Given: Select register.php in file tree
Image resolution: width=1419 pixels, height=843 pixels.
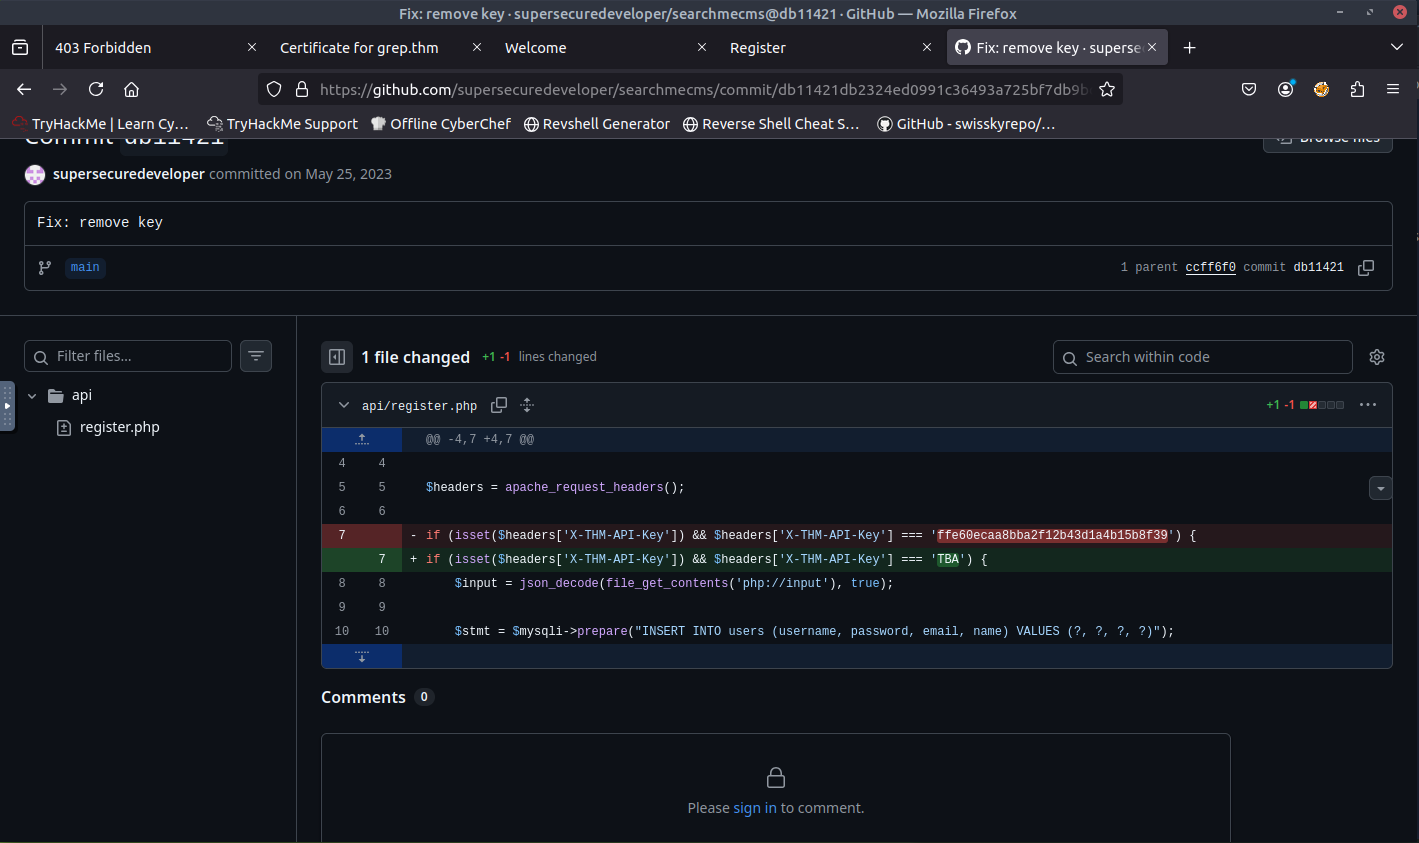Looking at the screenshot, I should tap(119, 427).
